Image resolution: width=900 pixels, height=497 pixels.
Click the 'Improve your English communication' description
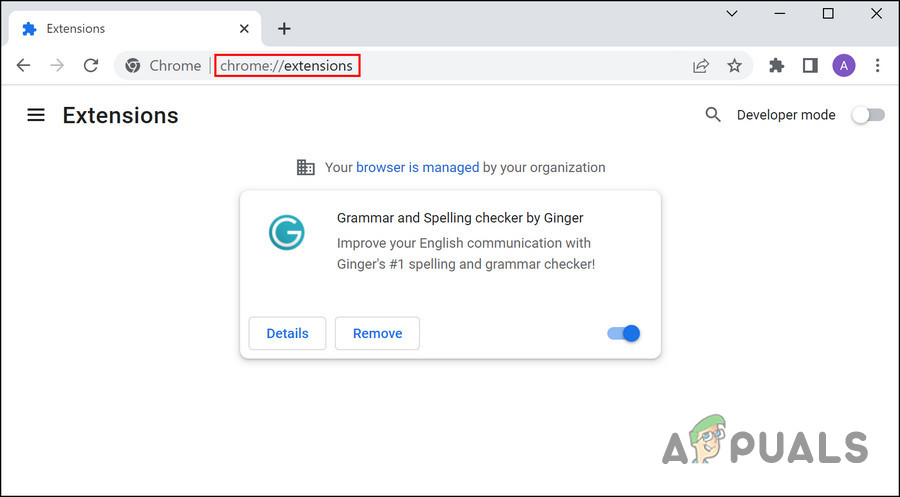(x=466, y=254)
